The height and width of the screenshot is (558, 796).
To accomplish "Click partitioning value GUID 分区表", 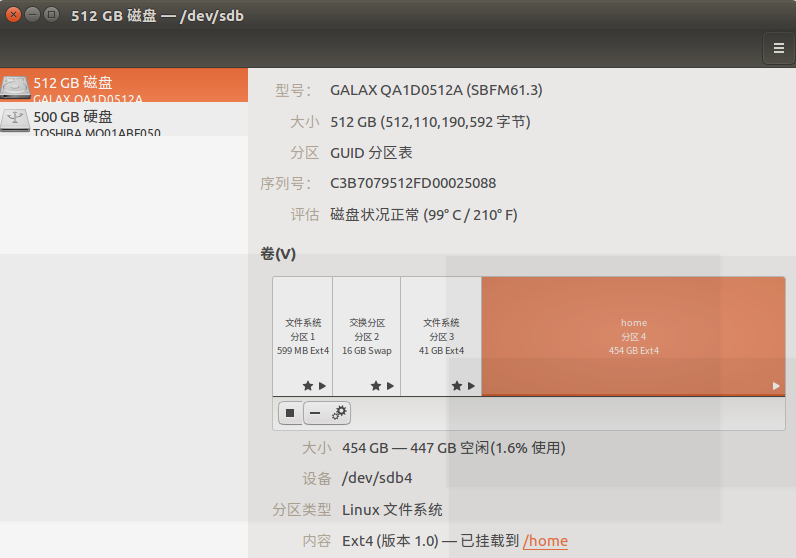I will coord(371,153).
